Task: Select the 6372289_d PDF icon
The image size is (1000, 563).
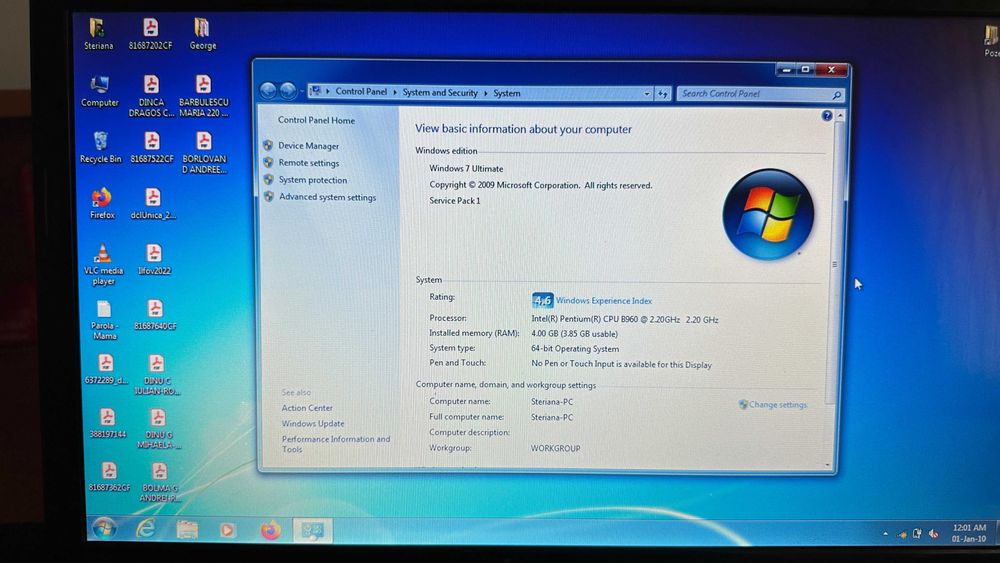Action: pyautogui.click(x=106, y=369)
